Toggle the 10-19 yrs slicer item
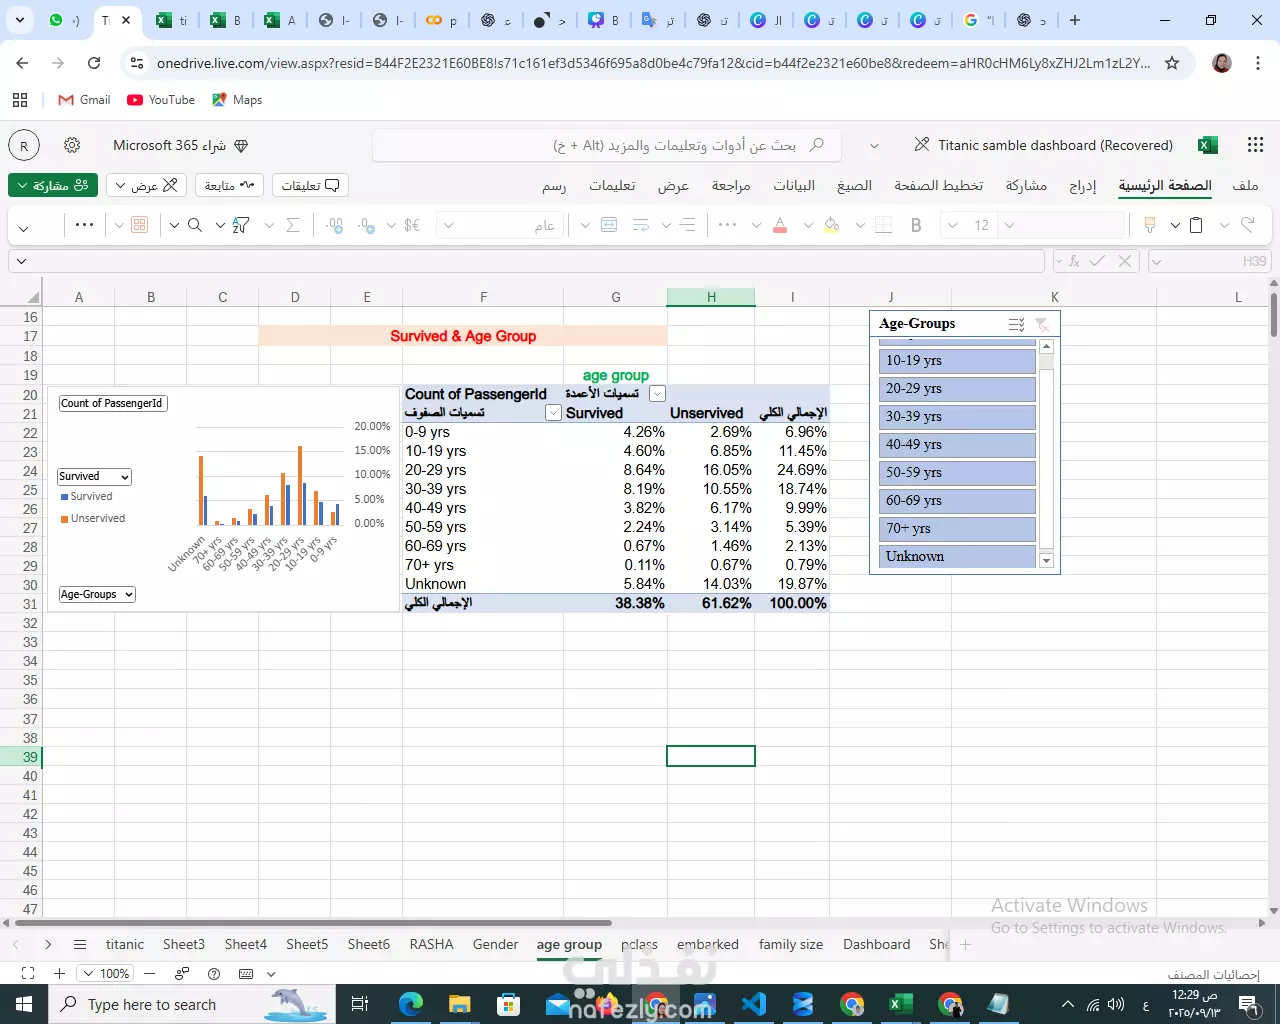1280x1024 pixels. click(x=957, y=361)
